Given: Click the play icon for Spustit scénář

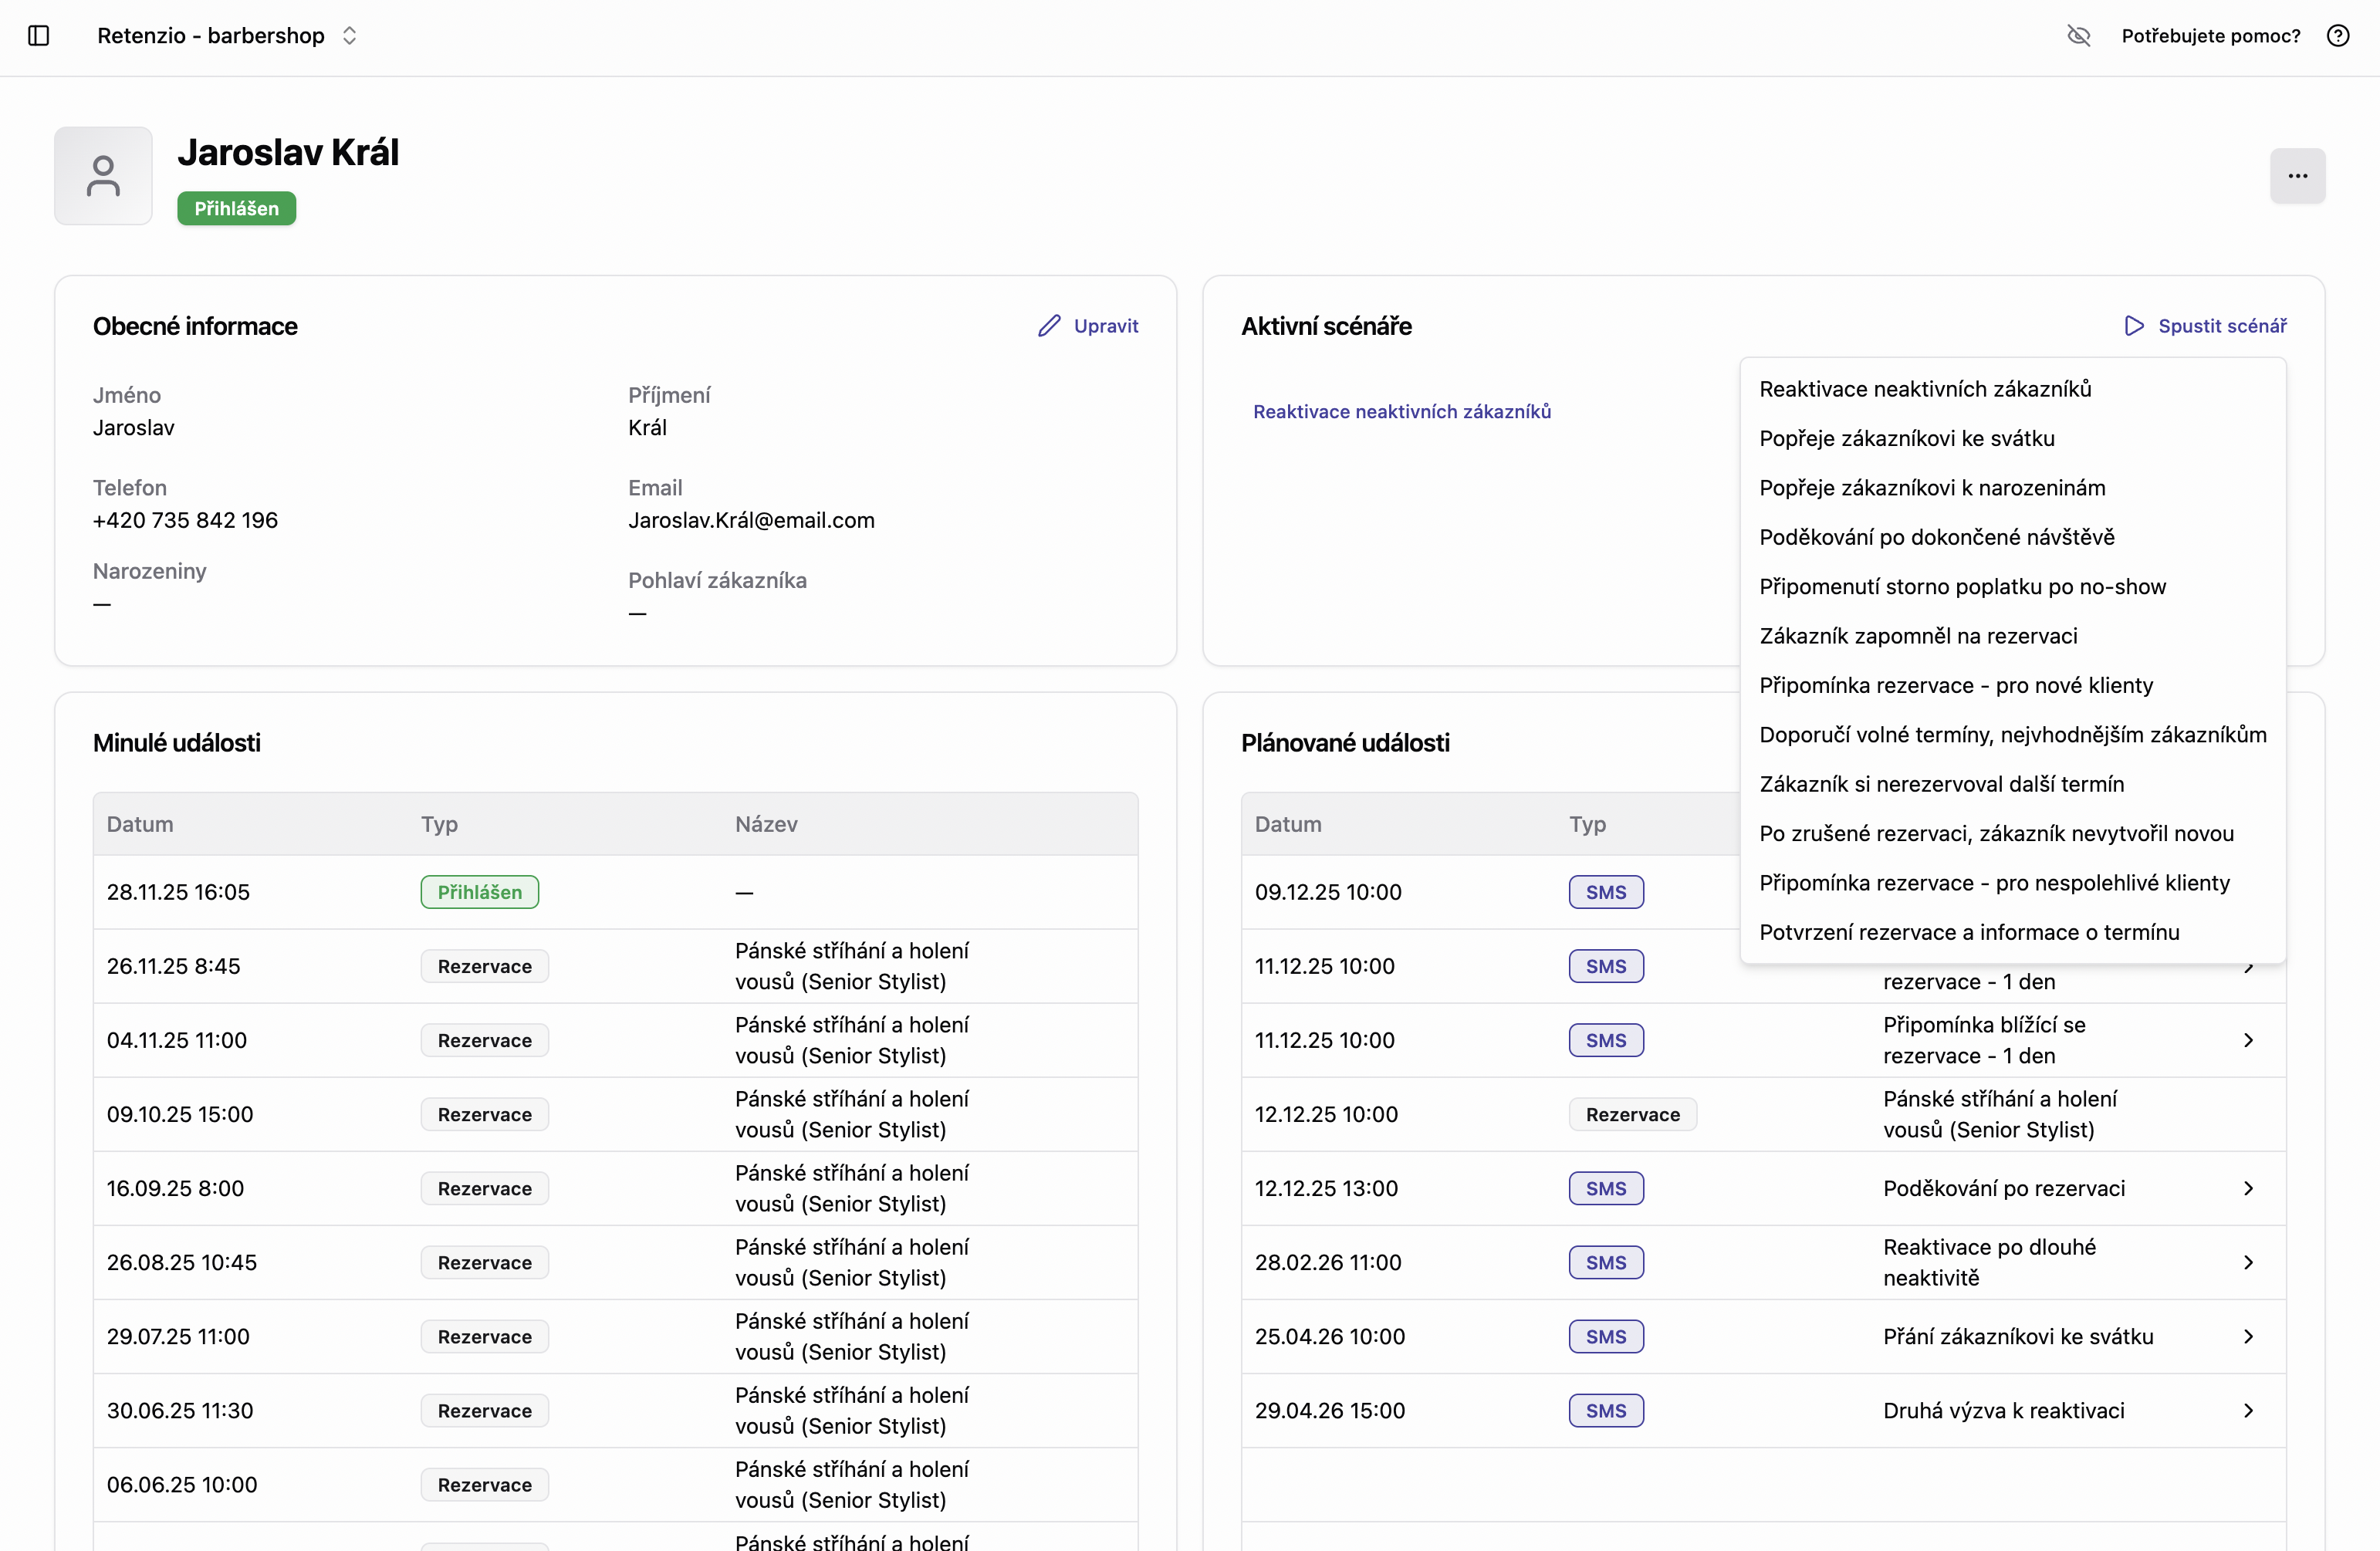Looking at the screenshot, I should (2134, 326).
